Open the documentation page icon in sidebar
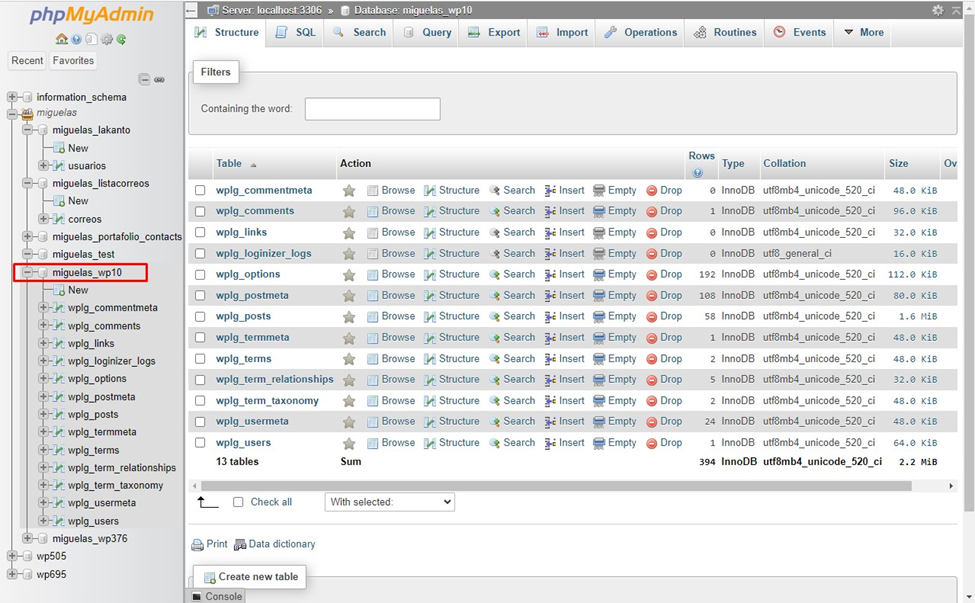975x603 pixels. tap(91, 39)
